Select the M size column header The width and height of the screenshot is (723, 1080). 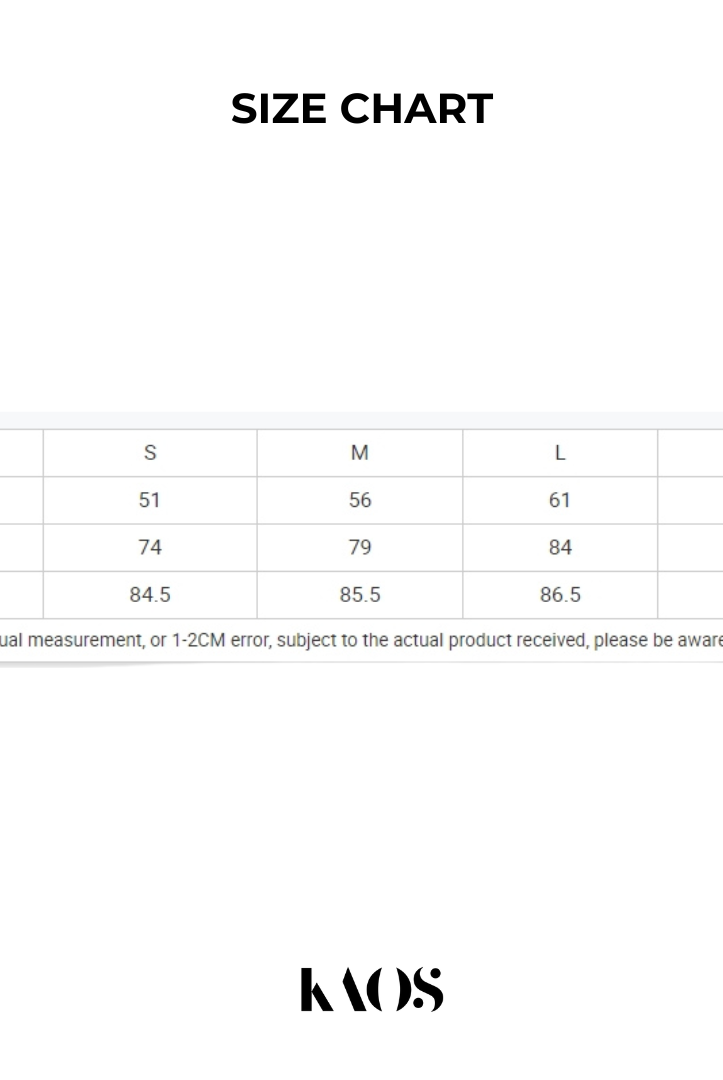click(x=360, y=453)
